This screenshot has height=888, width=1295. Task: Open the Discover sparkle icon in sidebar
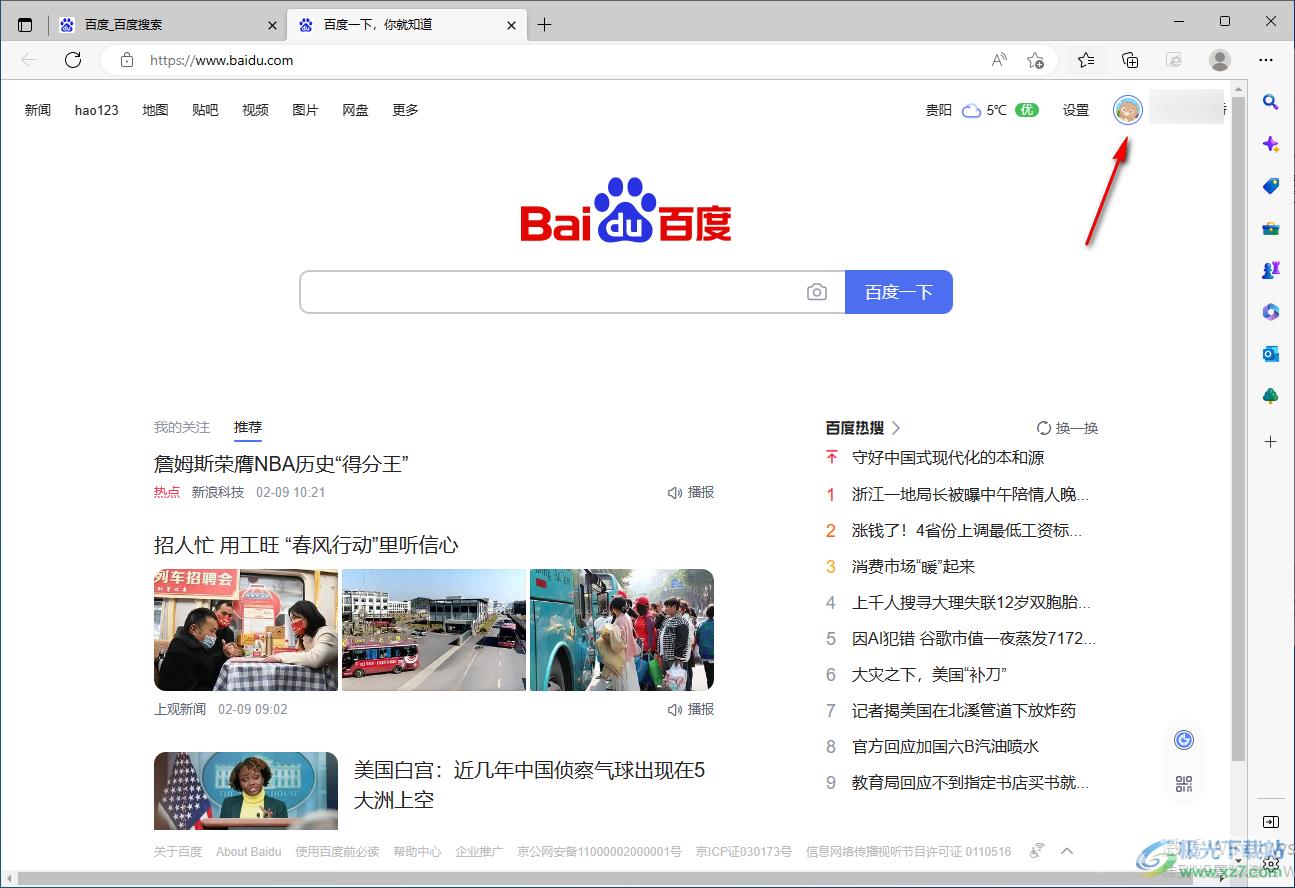[x=1270, y=144]
